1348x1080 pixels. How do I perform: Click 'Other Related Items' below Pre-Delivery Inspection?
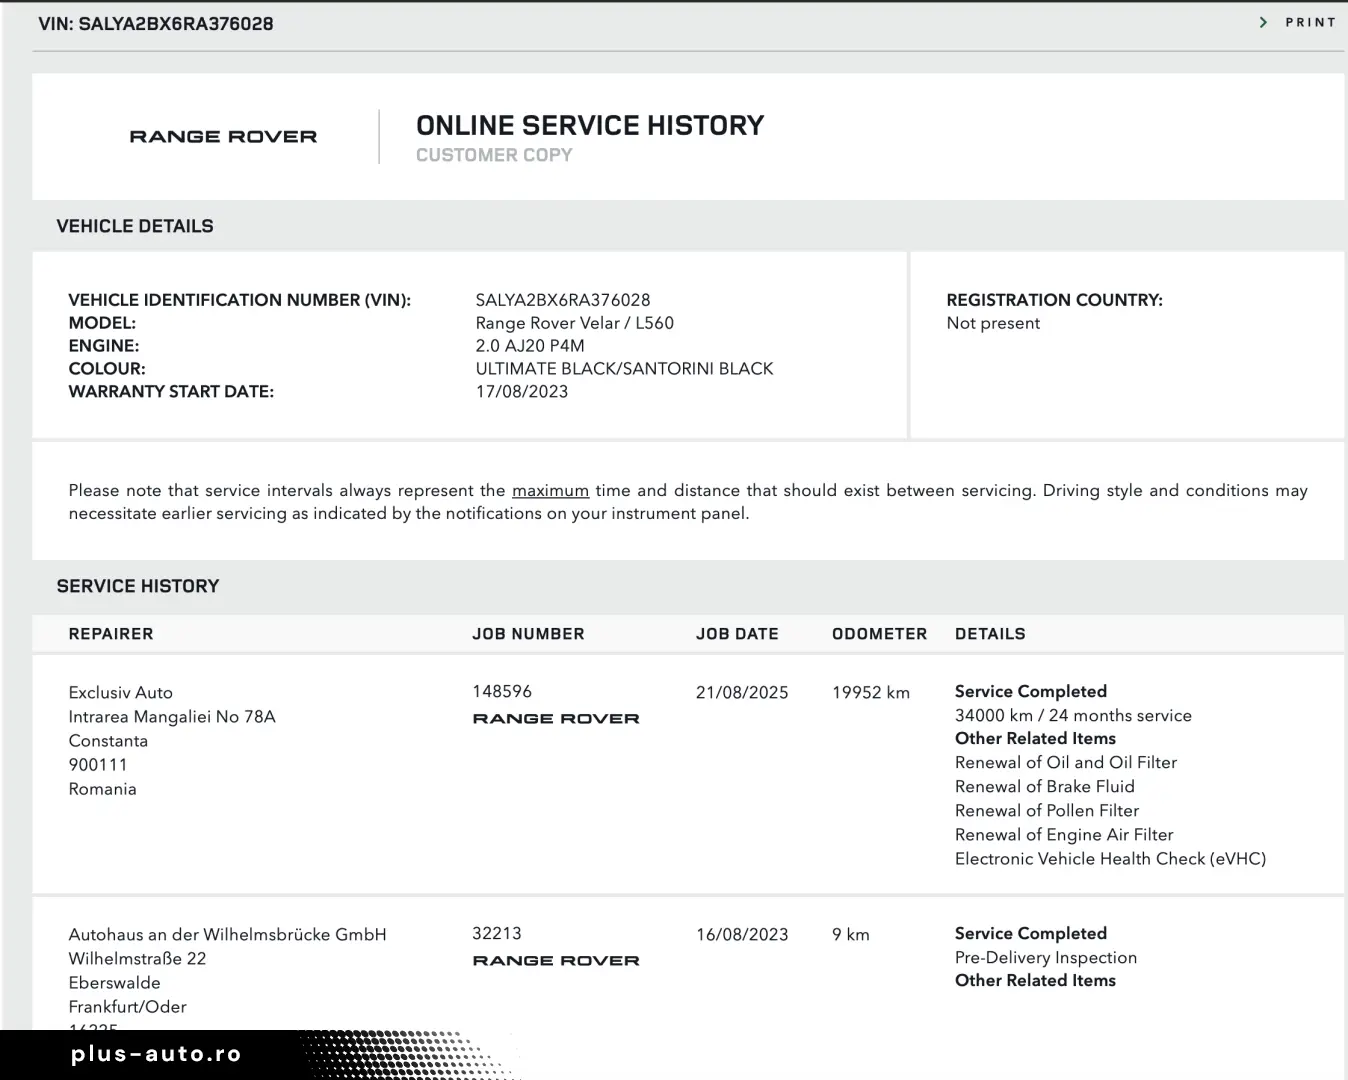(x=1035, y=981)
